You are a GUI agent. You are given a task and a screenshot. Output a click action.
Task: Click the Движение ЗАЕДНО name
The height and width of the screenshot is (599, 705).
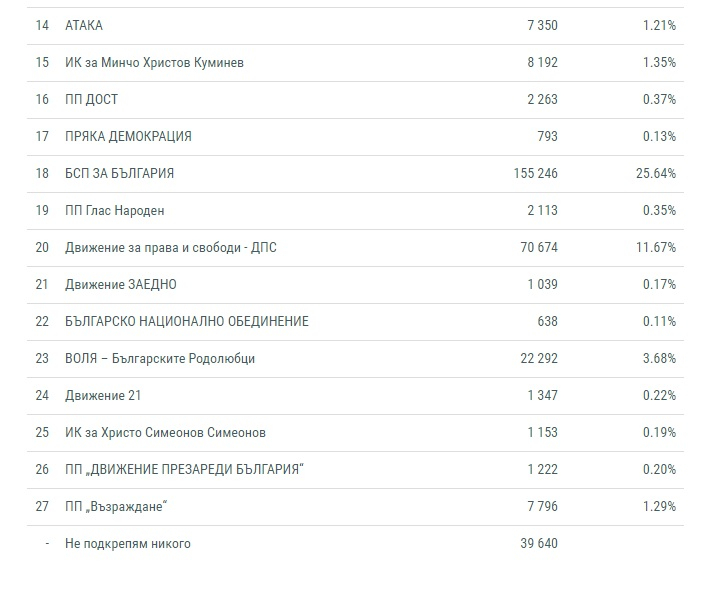(120, 285)
